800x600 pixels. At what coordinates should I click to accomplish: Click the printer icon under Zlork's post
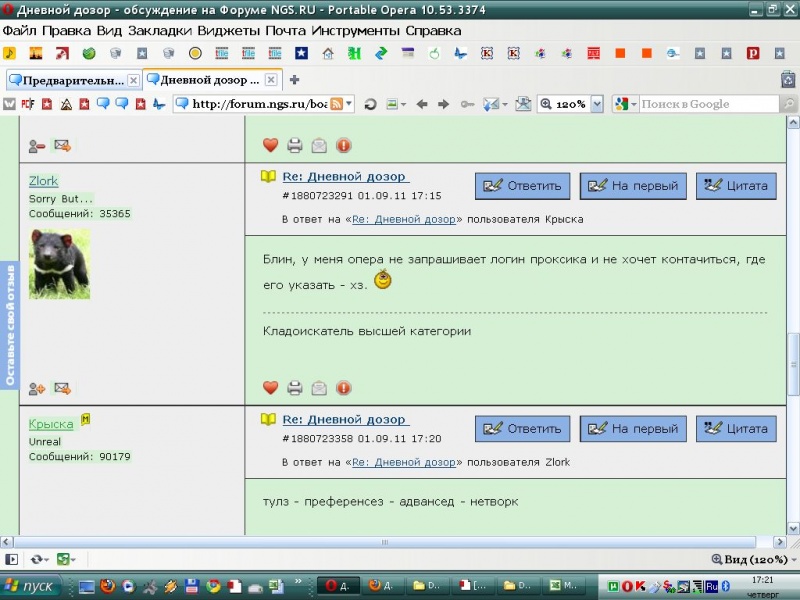click(x=295, y=388)
